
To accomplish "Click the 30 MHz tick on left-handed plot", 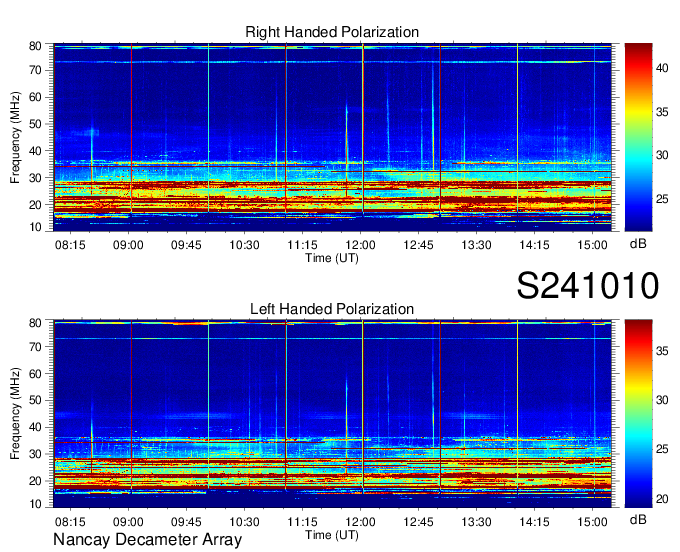I will (x=35, y=454).
